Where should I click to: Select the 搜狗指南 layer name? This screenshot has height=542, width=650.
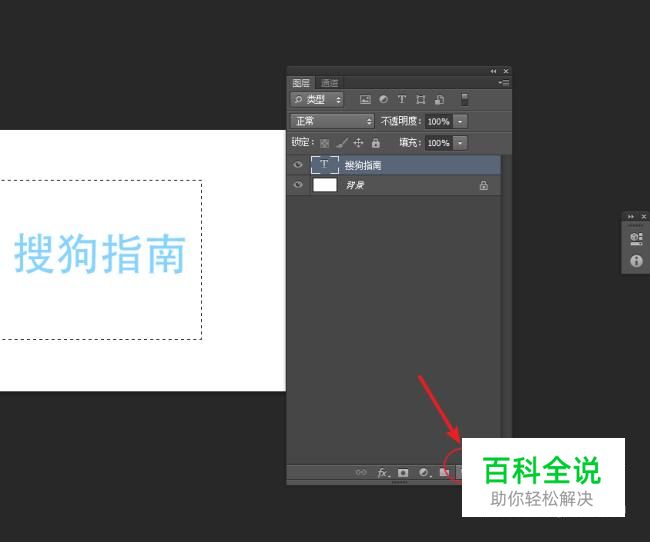pyautogui.click(x=363, y=165)
